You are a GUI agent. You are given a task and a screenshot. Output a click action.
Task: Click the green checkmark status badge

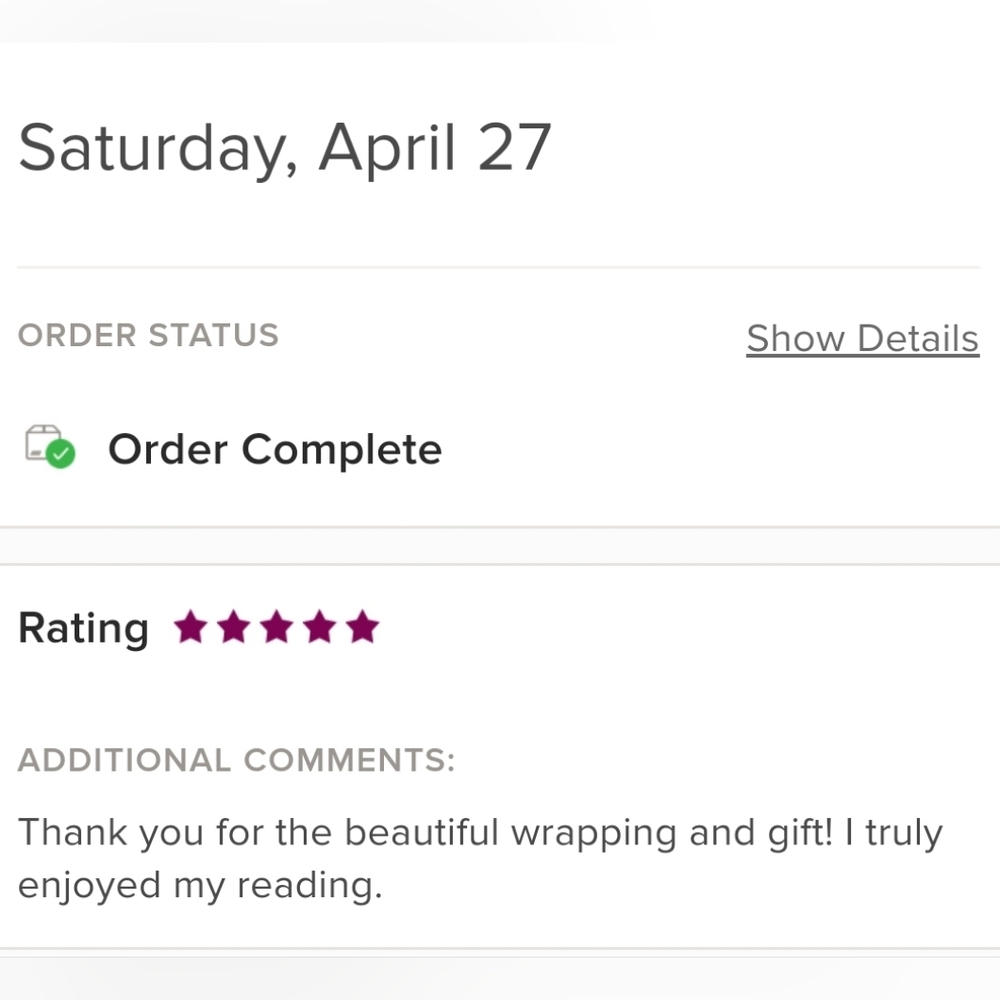pyautogui.click(x=62, y=455)
